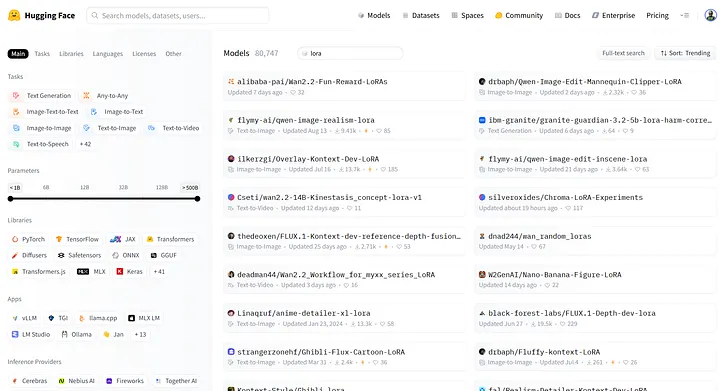Image resolution: width=720 pixels, height=391 pixels.
Task: Toggle the GGUF library filter
Action: click(x=163, y=255)
